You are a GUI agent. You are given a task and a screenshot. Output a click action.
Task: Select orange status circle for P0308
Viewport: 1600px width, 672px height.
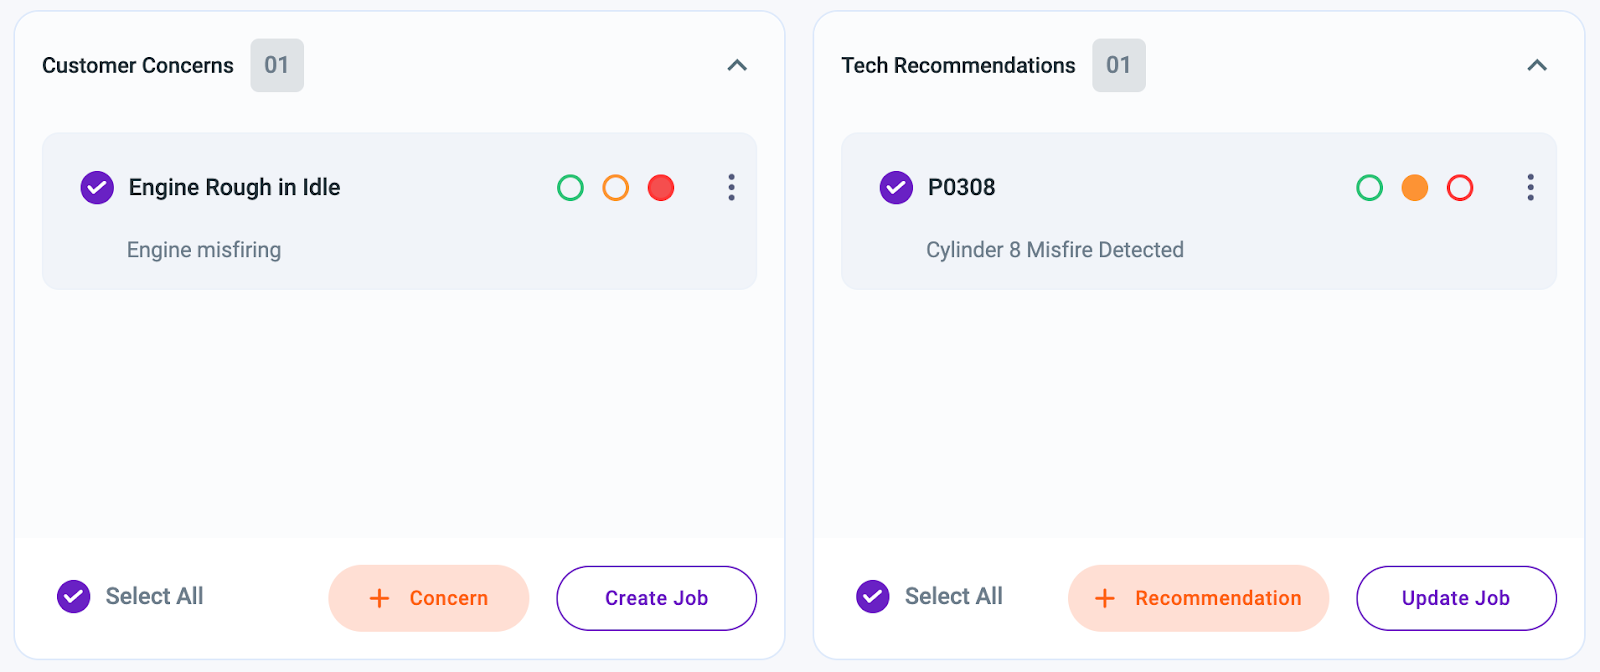click(1415, 187)
